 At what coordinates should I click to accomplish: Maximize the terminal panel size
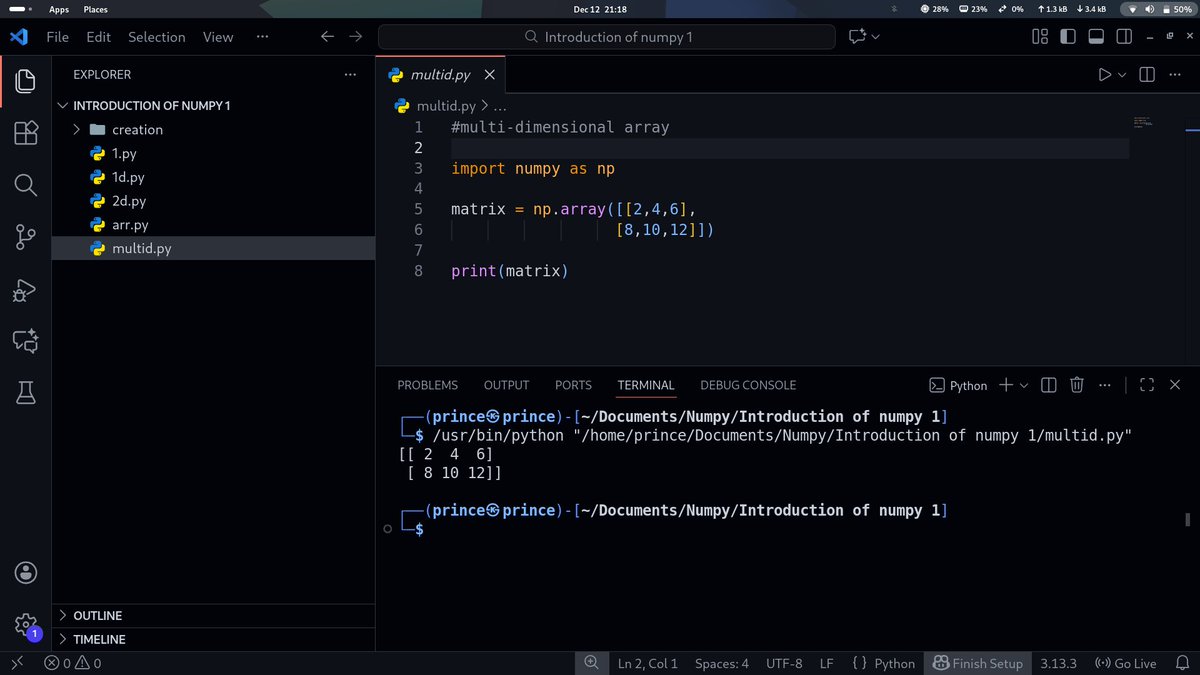point(1147,385)
